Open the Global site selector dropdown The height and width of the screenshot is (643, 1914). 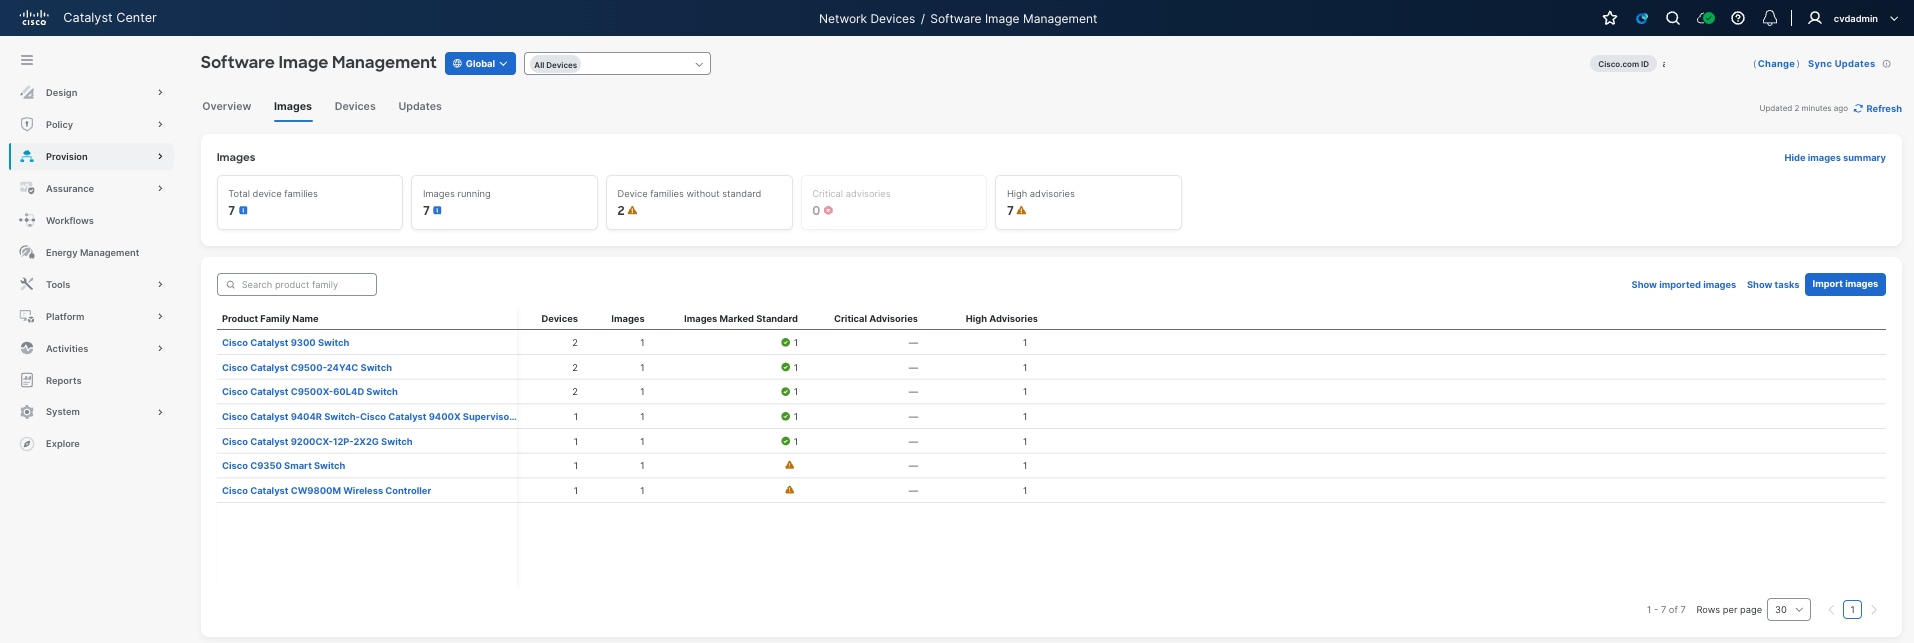click(480, 64)
